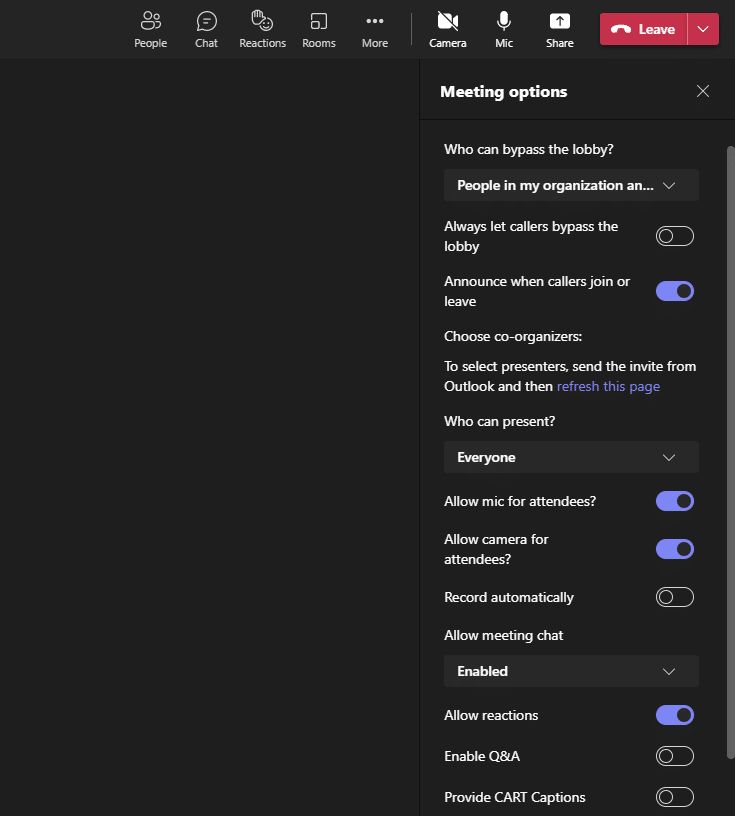Open the Who can bypass the lobby dropdown
The height and width of the screenshot is (816, 735).
[570, 185]
